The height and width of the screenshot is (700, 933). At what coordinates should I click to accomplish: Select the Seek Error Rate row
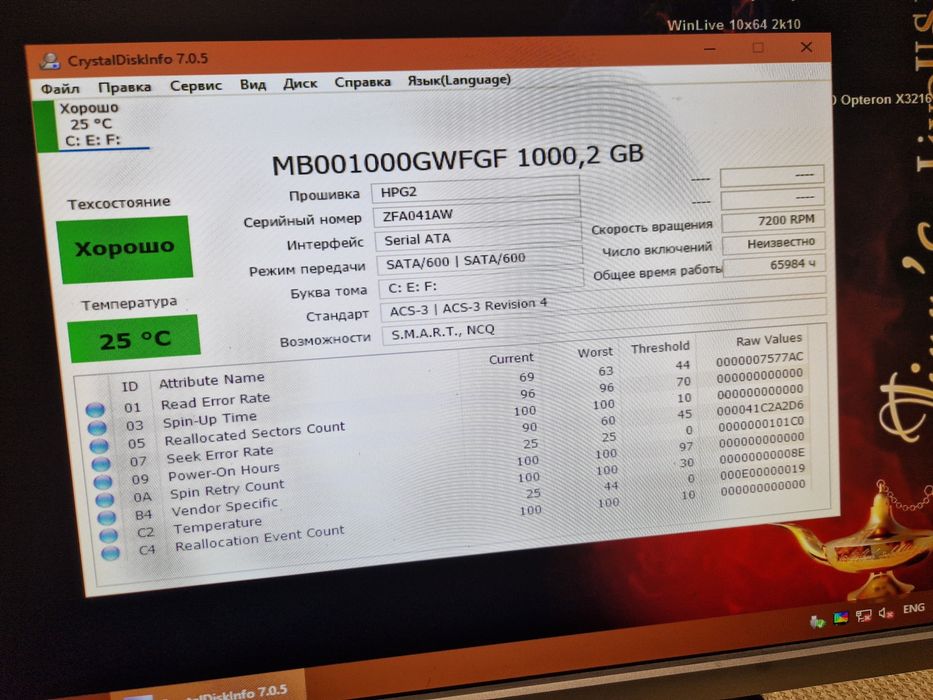click(450, 434)
